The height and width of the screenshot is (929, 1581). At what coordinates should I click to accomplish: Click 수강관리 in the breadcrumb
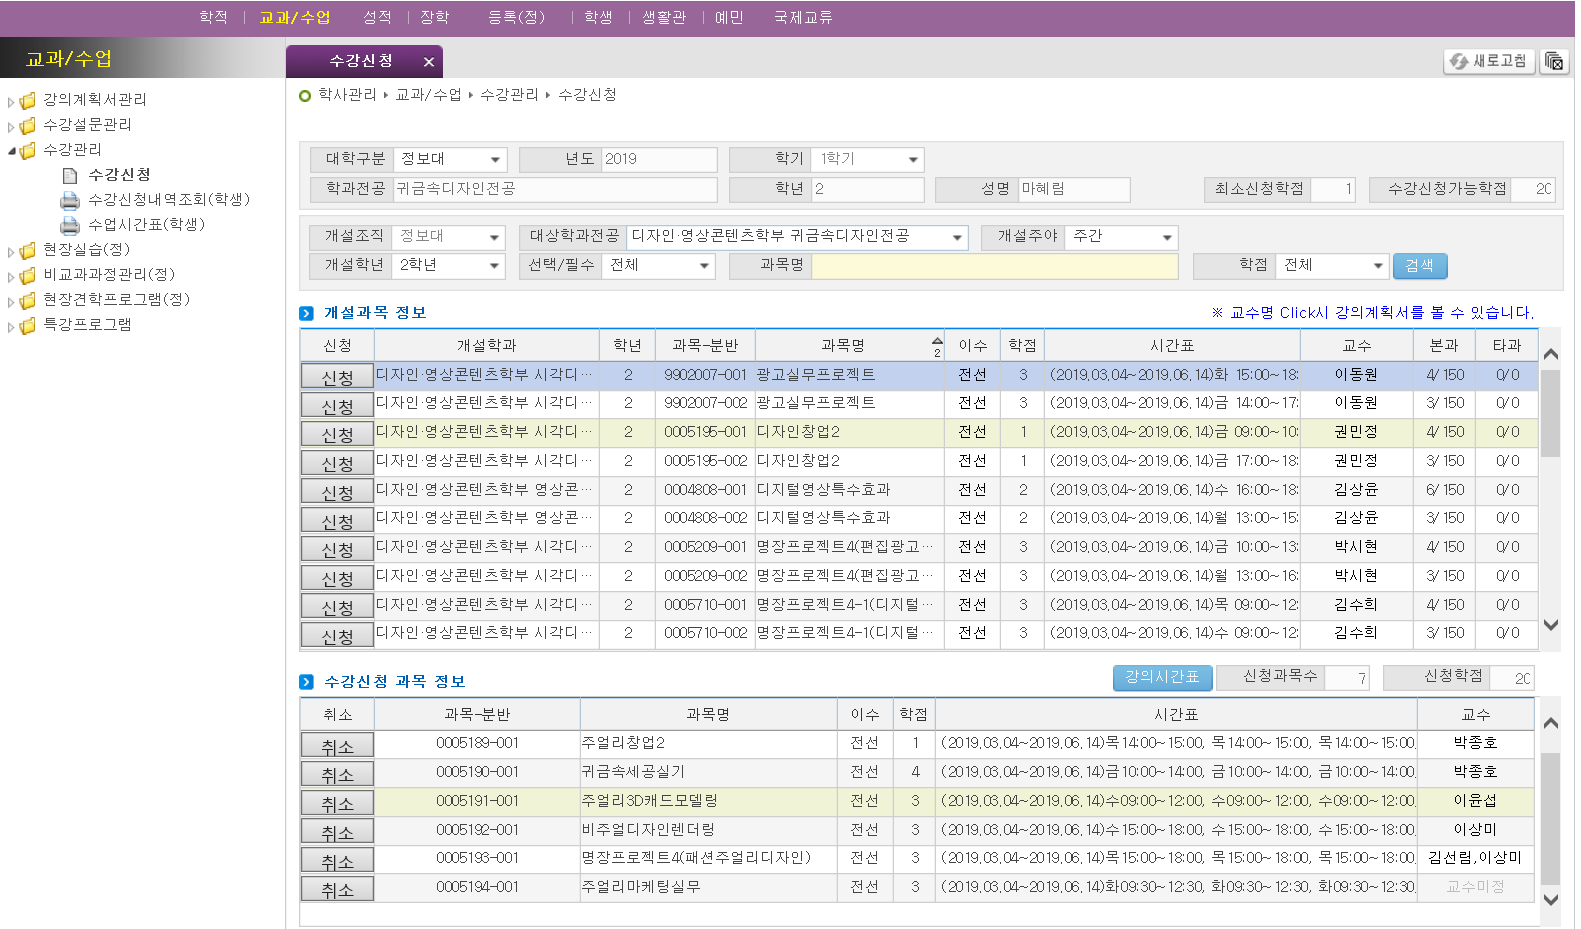coord(509,95)
